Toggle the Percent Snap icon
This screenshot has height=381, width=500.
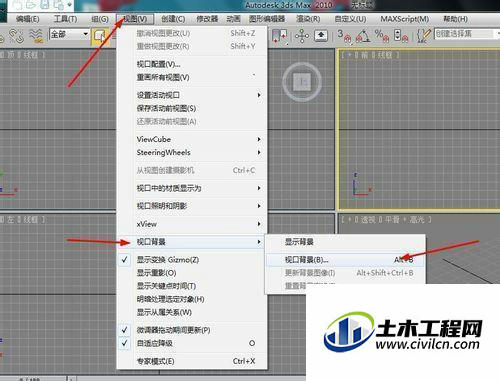tap(382, 35)
